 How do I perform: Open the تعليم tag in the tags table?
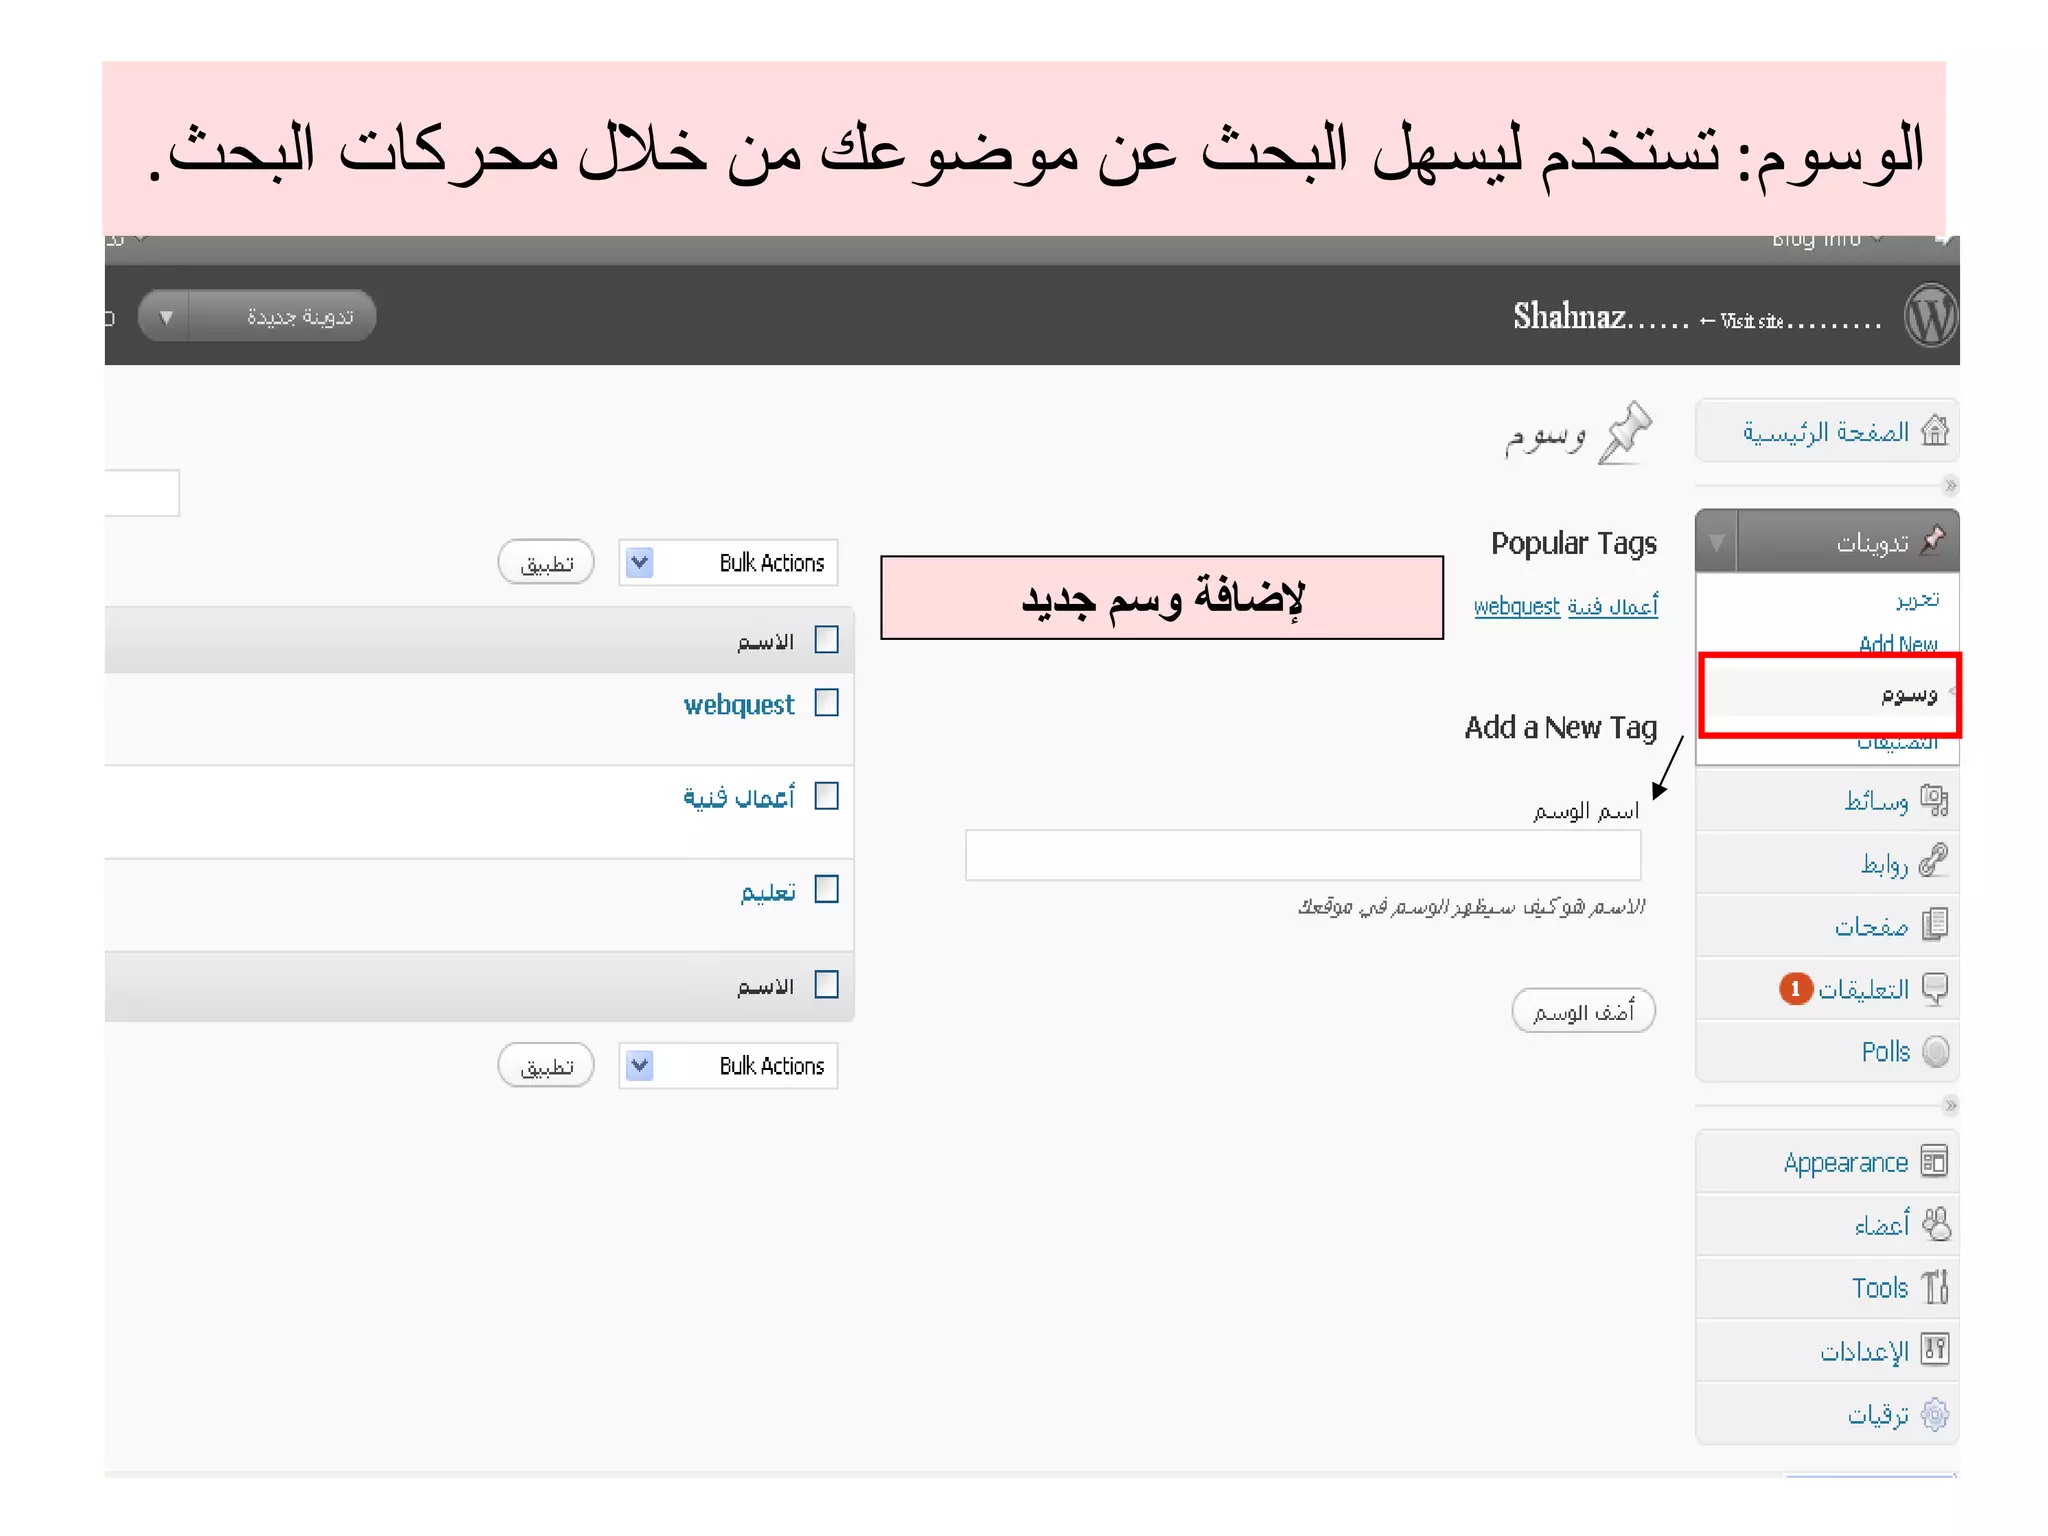(768, 890)
